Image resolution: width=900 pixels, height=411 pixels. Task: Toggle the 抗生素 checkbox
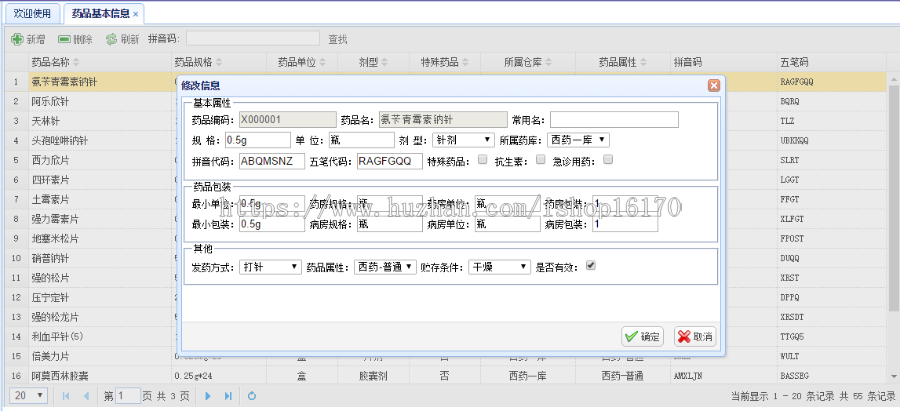pos(540,160)
